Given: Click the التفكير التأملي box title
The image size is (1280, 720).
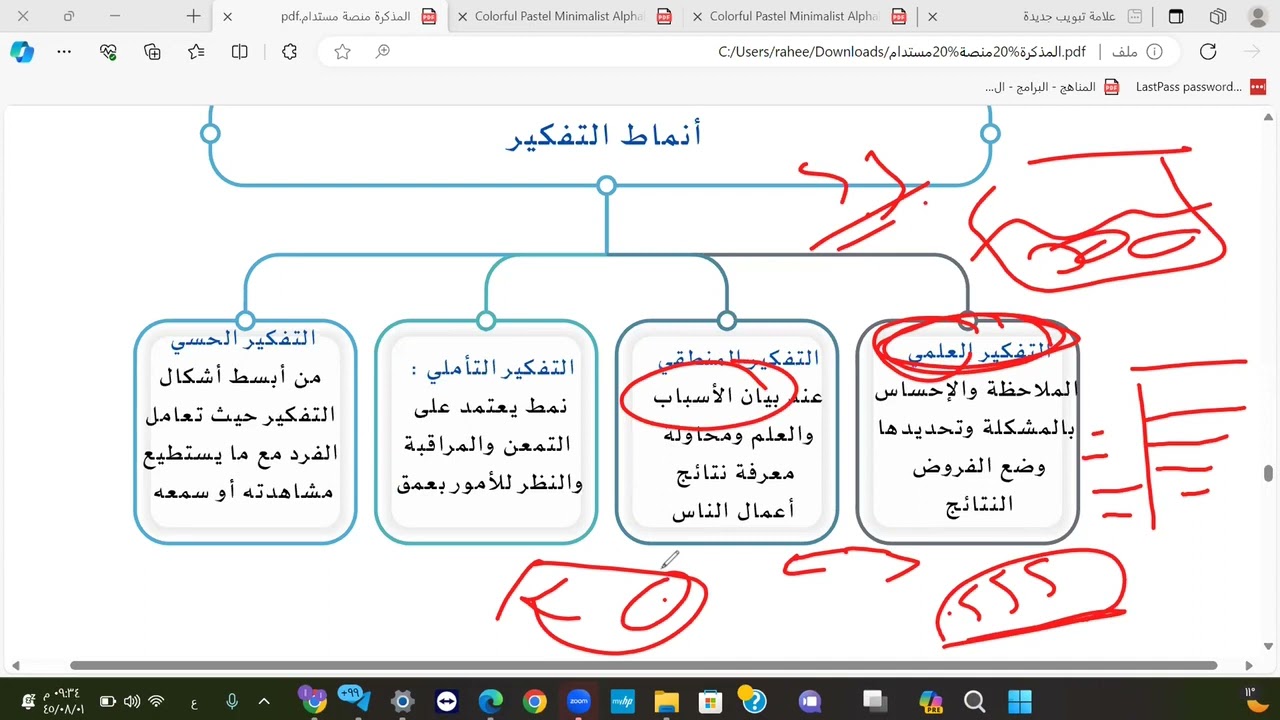Looking at the screenshot, I should 493,368.
